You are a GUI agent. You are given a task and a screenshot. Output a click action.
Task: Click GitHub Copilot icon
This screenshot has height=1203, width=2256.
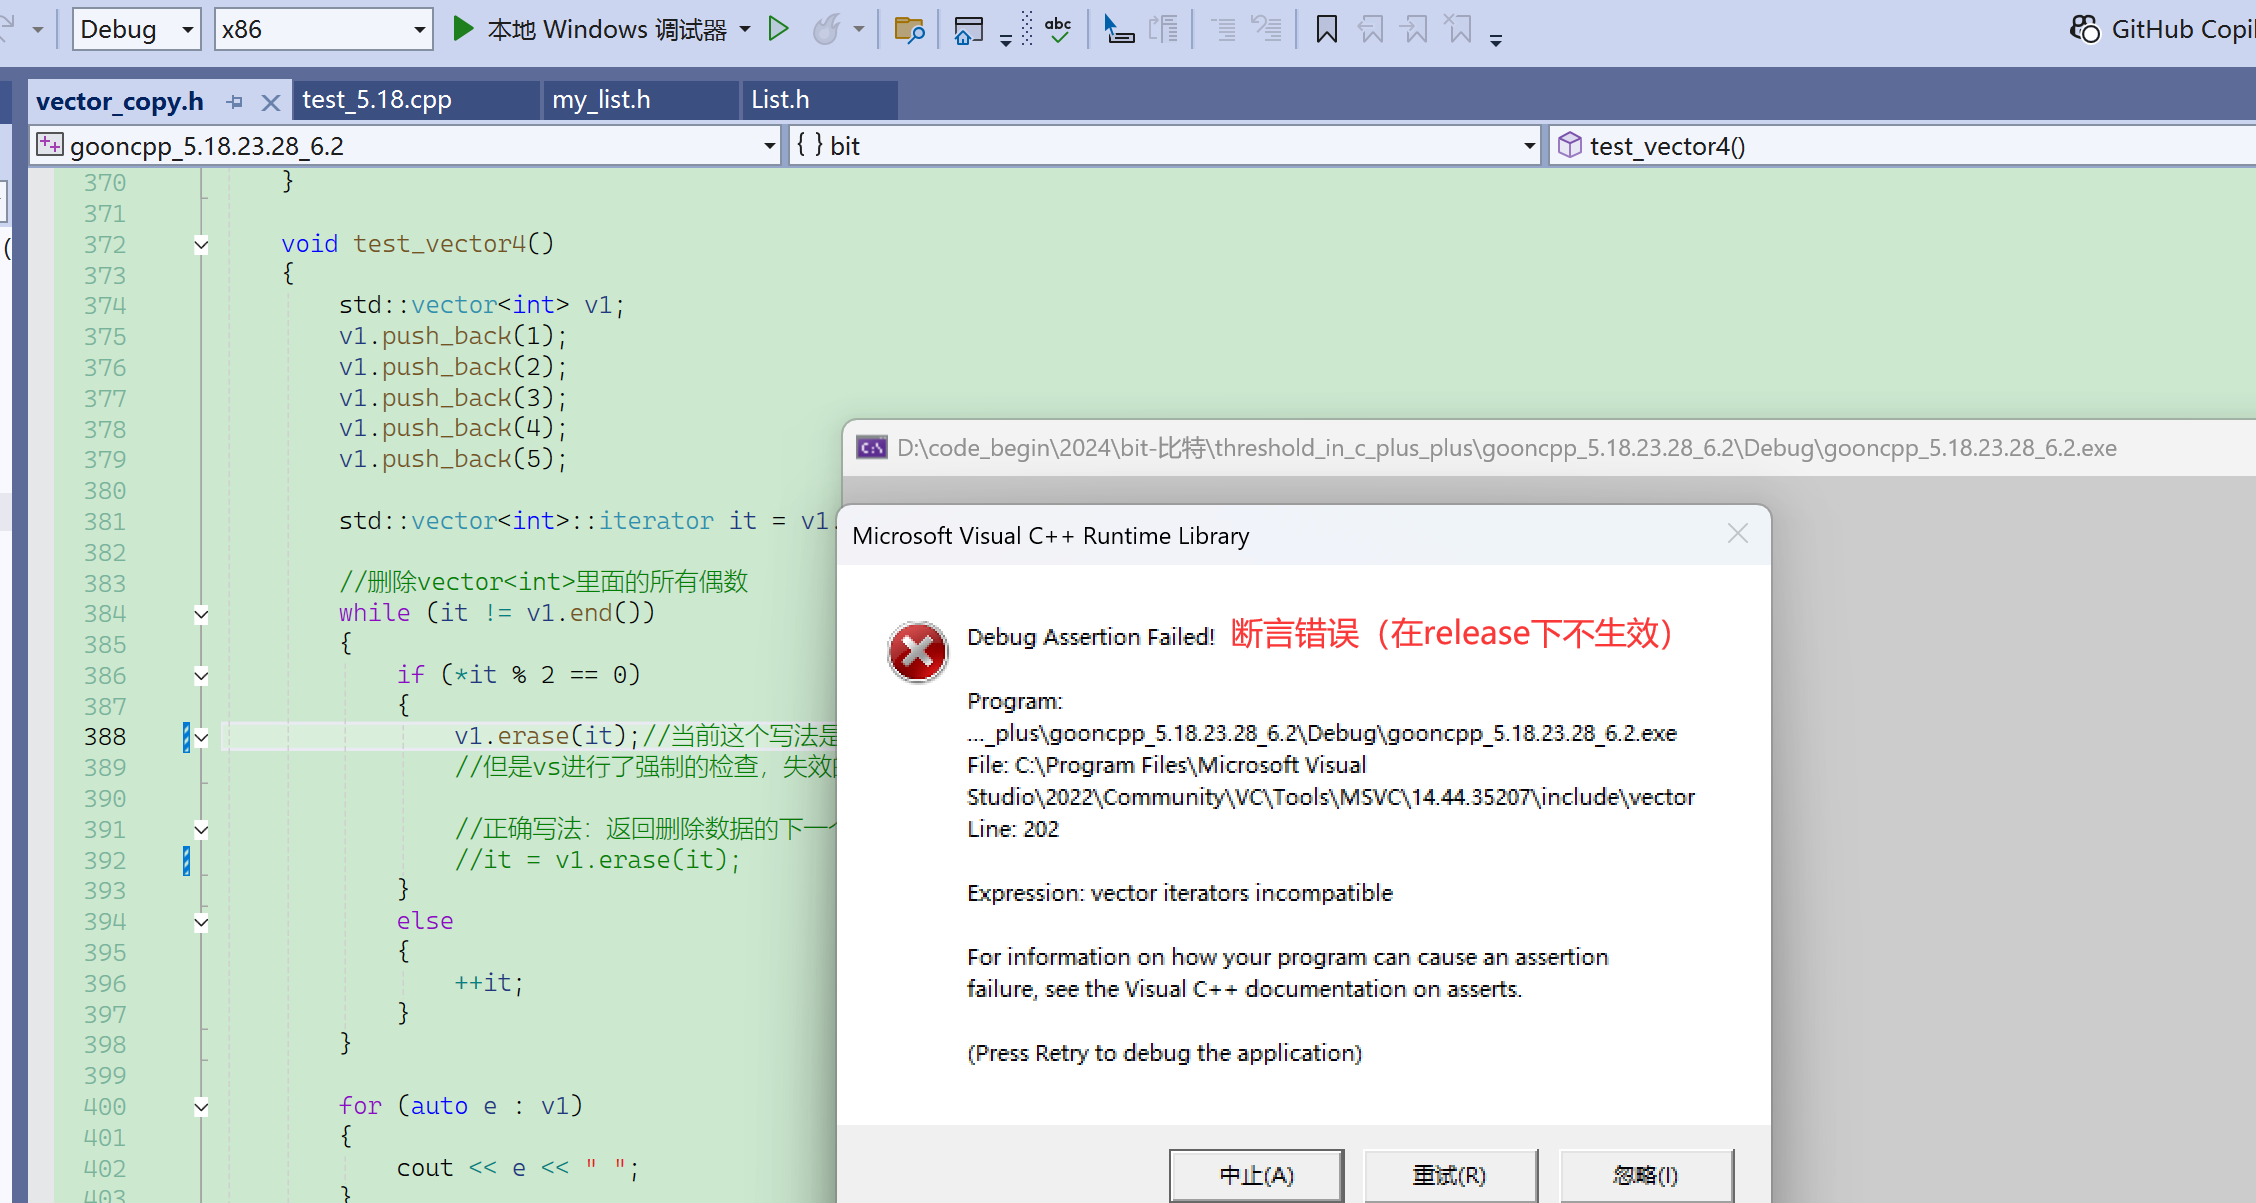pos(2084,29)
